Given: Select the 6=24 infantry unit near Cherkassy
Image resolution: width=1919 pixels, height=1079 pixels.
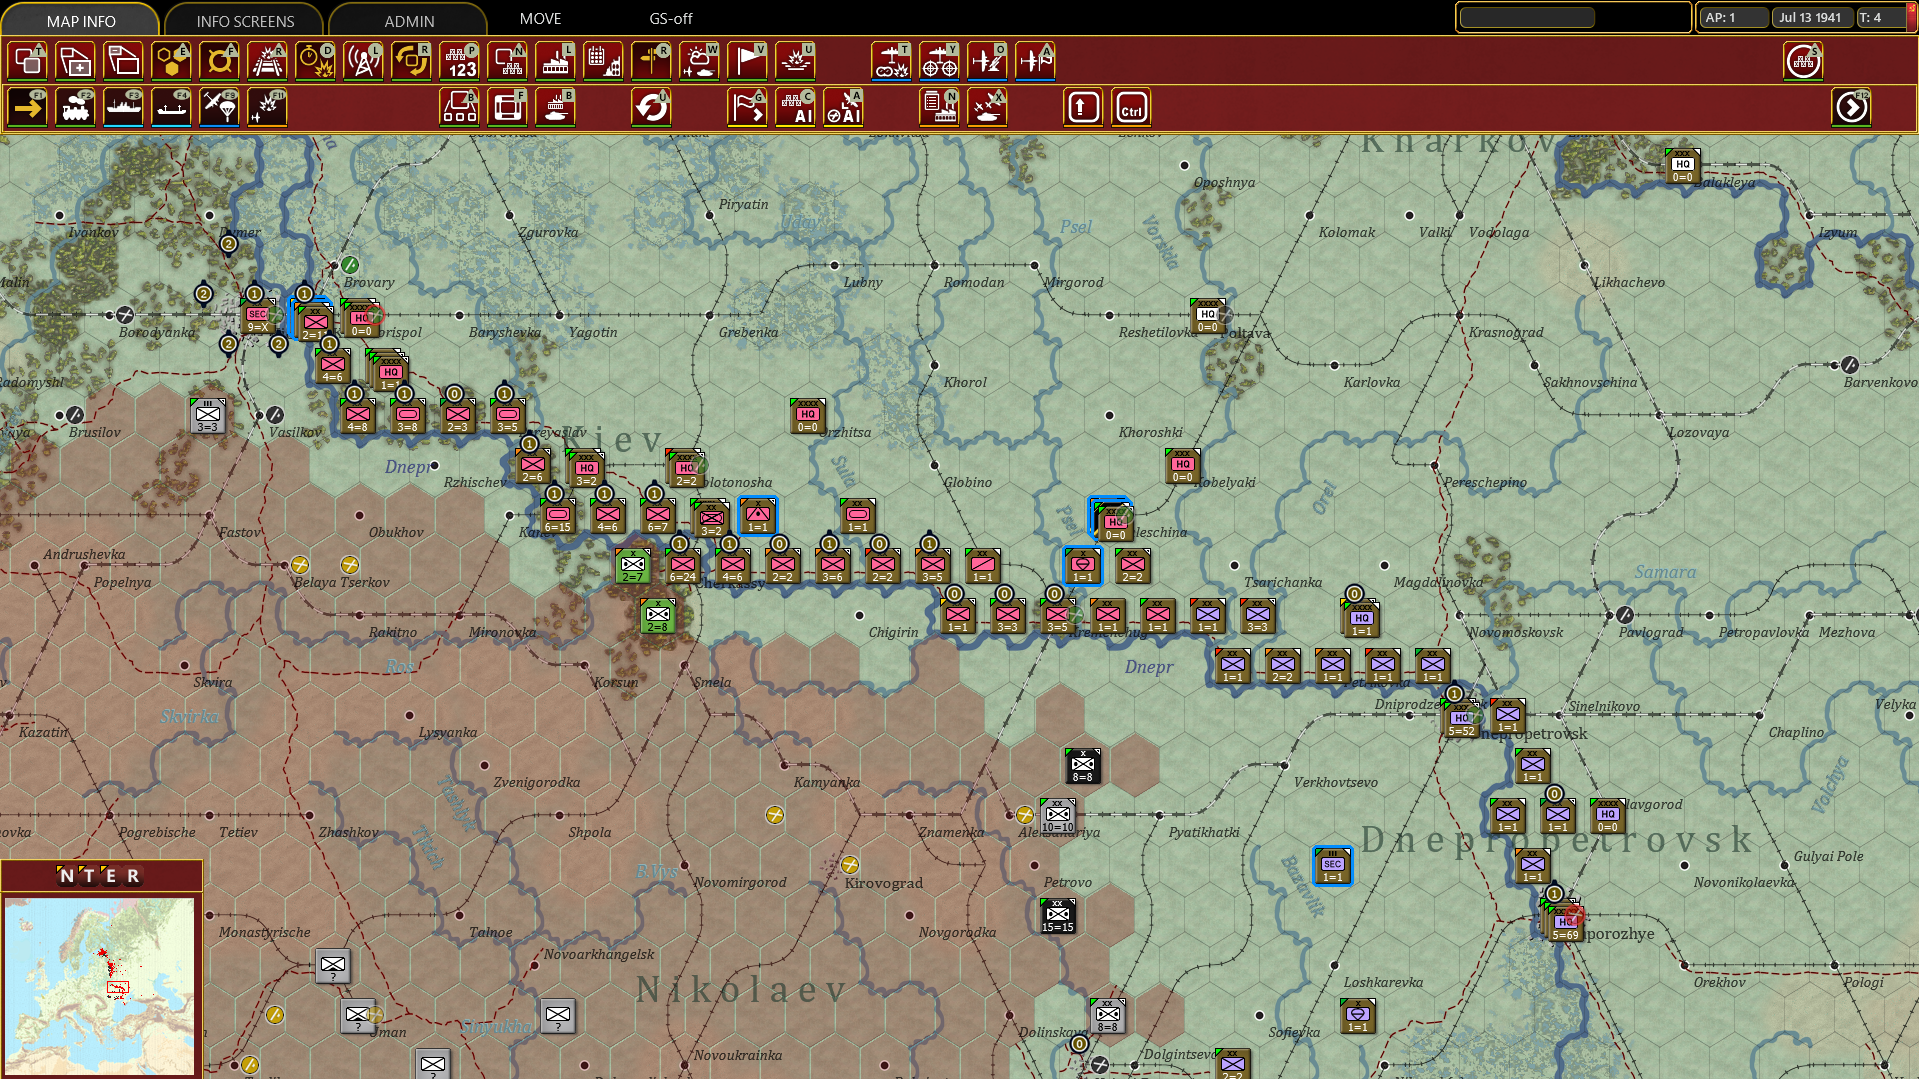Looking at the screenshot, I should (x=683, y=568).
